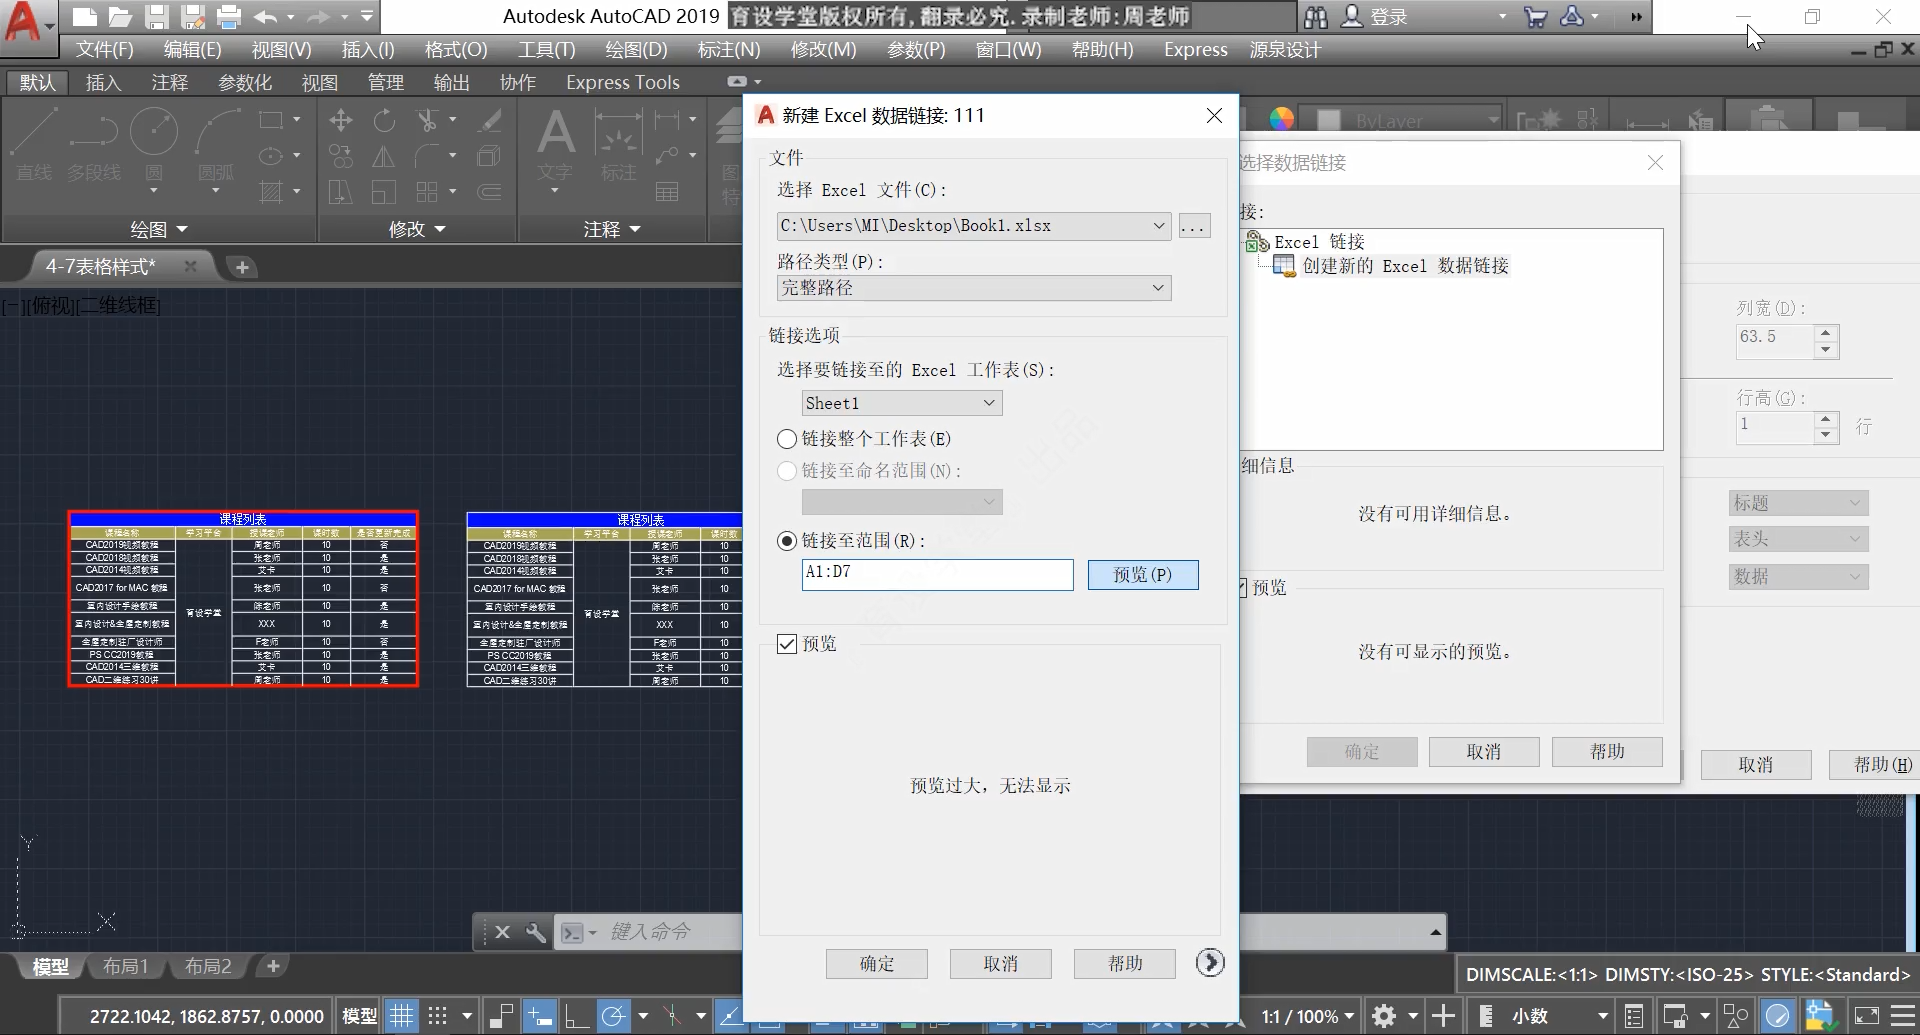Click the Undo arrow icon
This screenshot has height=1035, width=1920.
[x=265, y=16]
